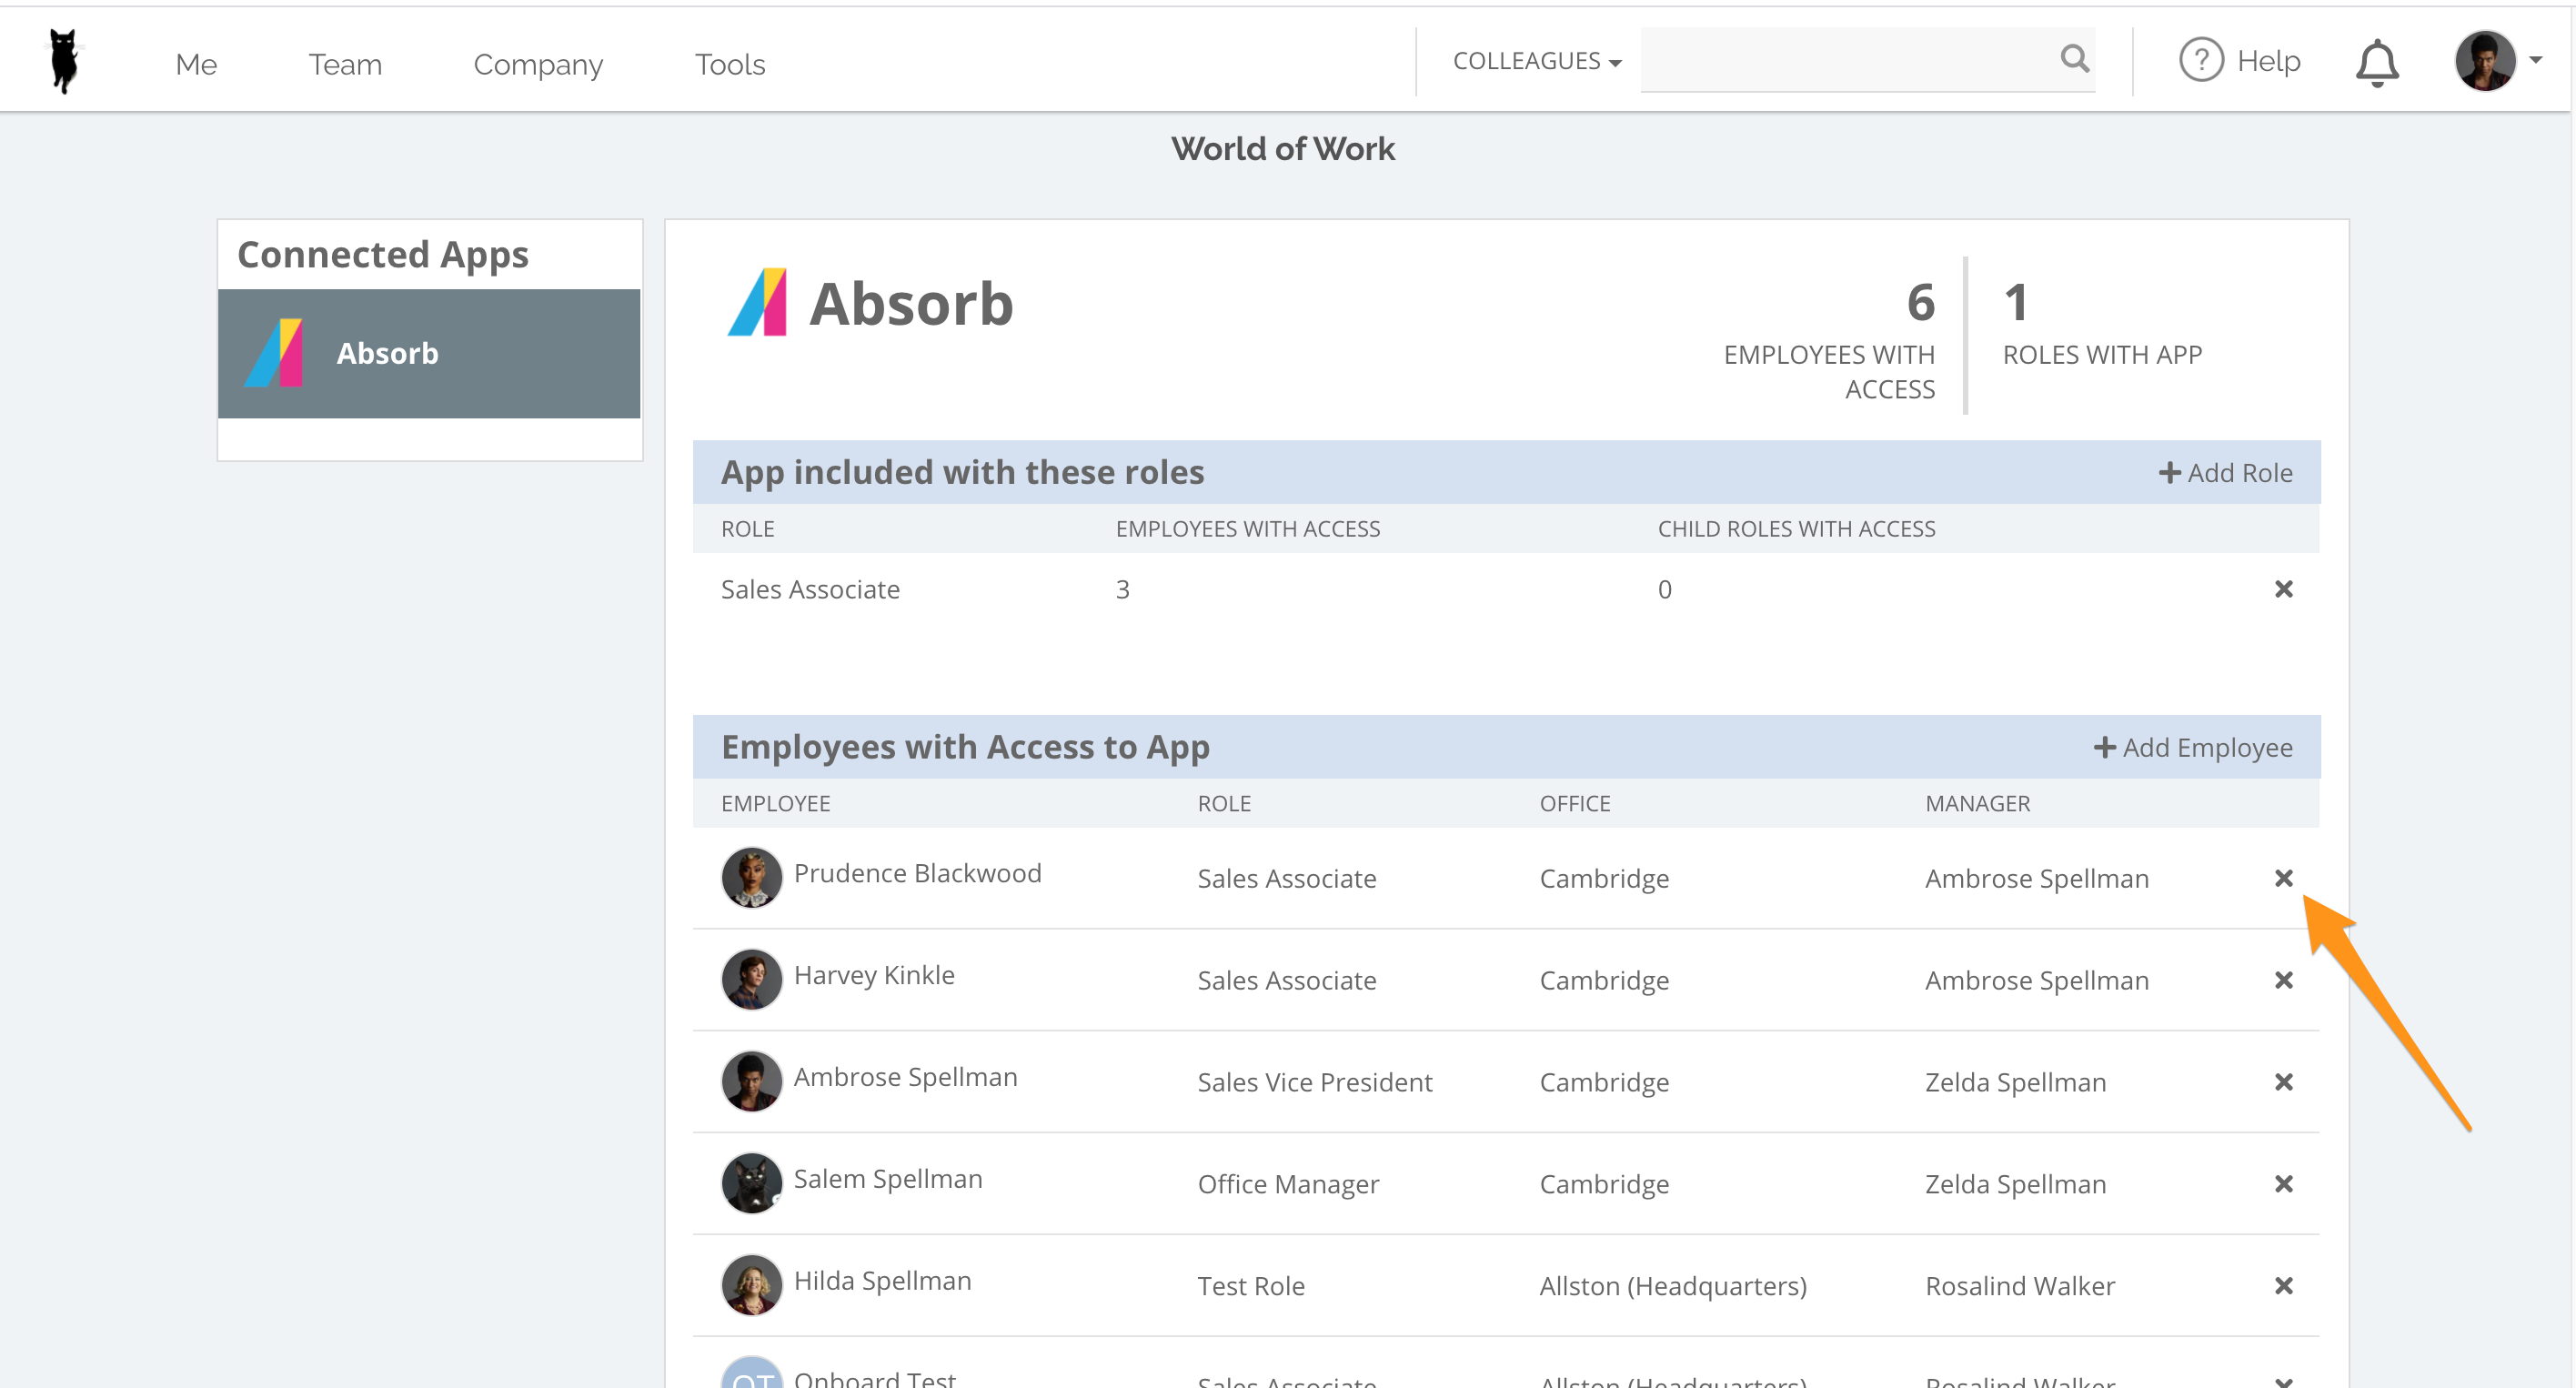2576x1388 pixels.
Task: Click the black cat company logo
Action: [x=65, y=62]
